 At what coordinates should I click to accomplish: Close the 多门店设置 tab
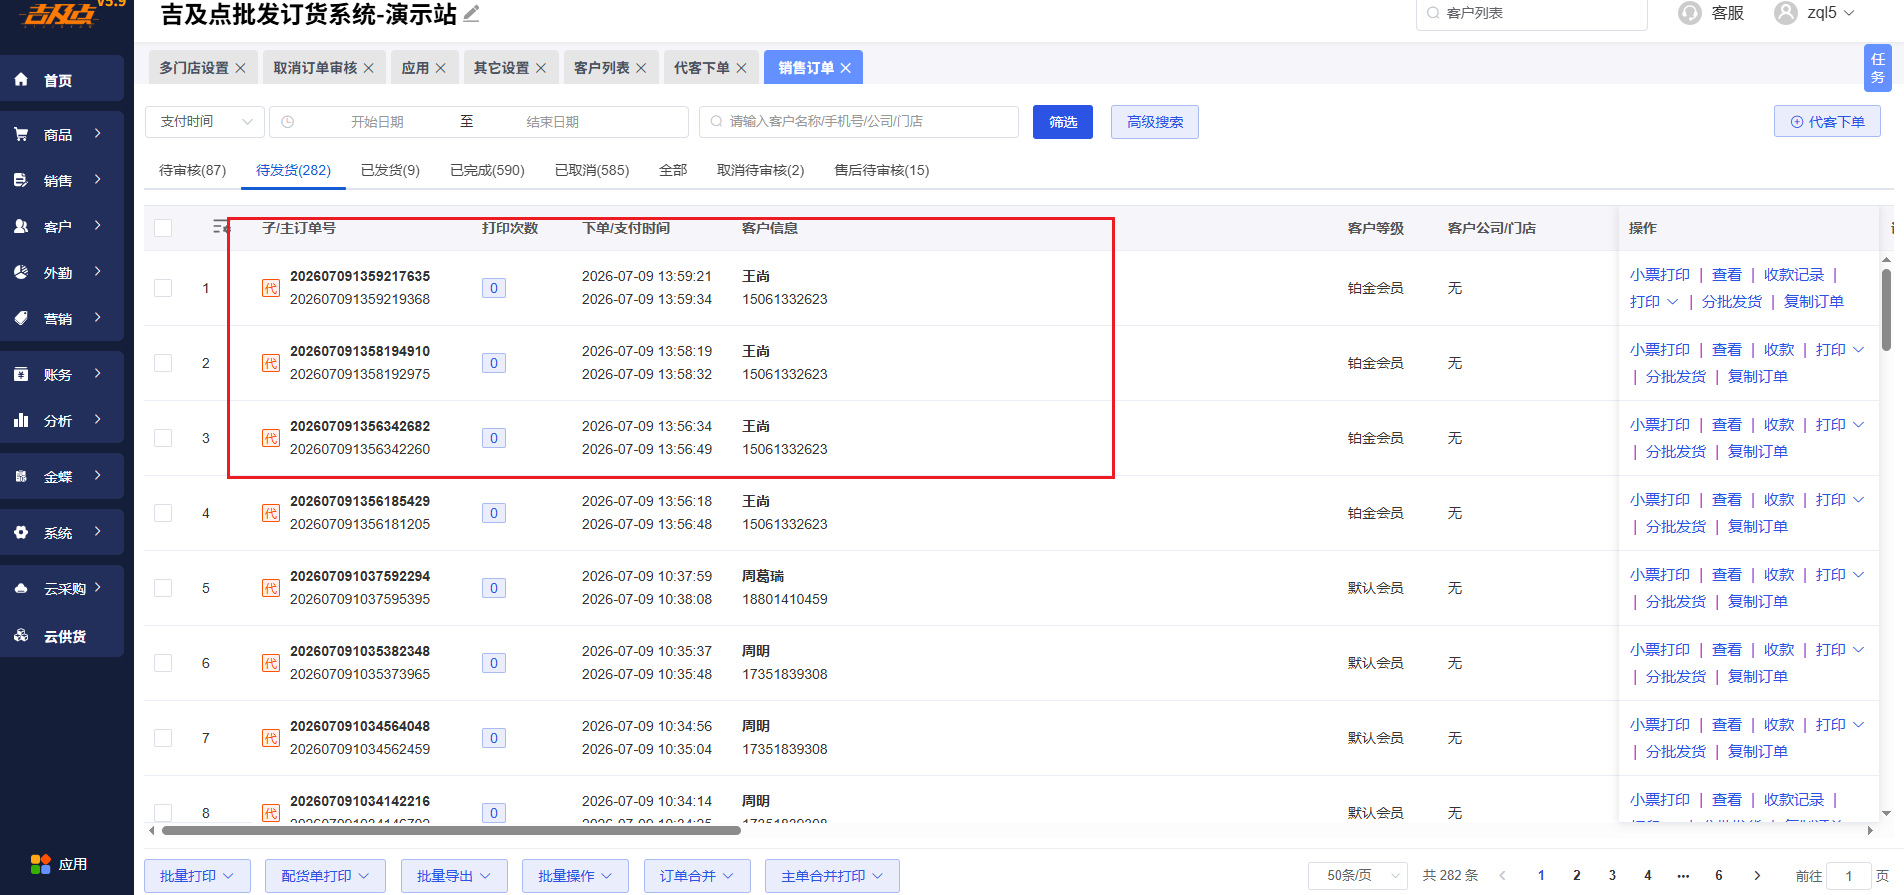point(240,68)
